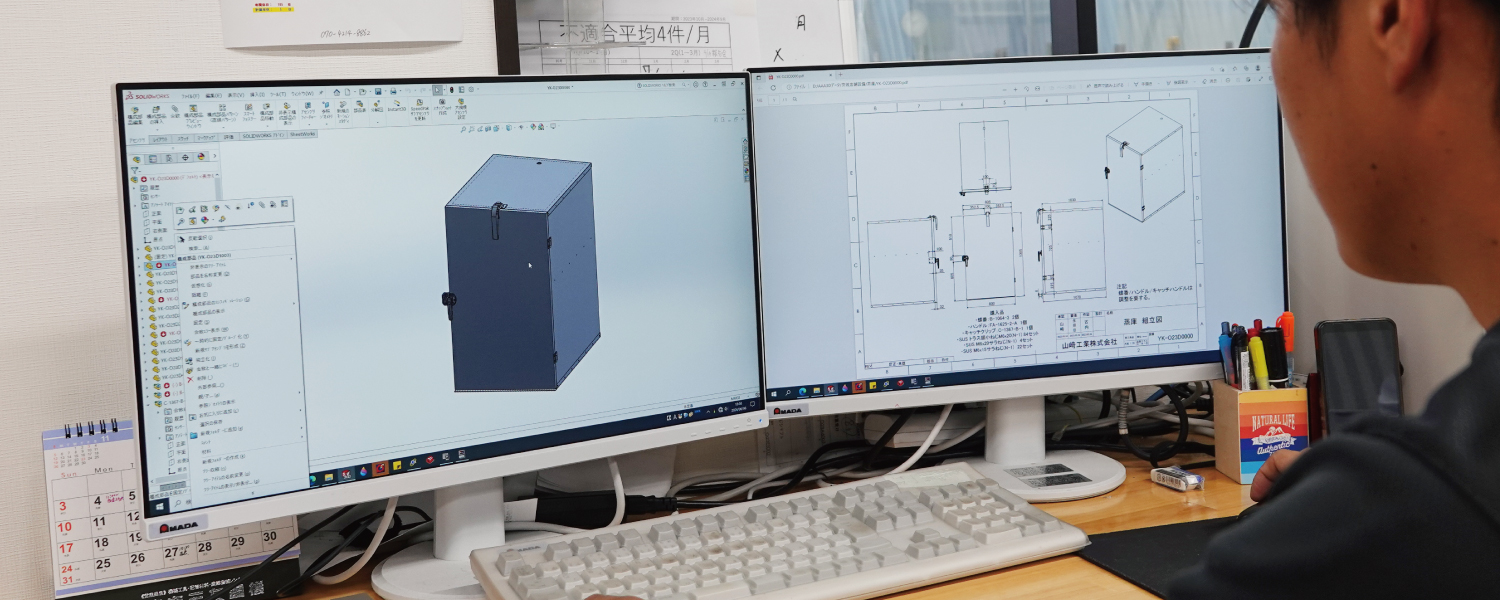
Task: Switch to the アセンブリ CommandManager tab
Action: 137,140
